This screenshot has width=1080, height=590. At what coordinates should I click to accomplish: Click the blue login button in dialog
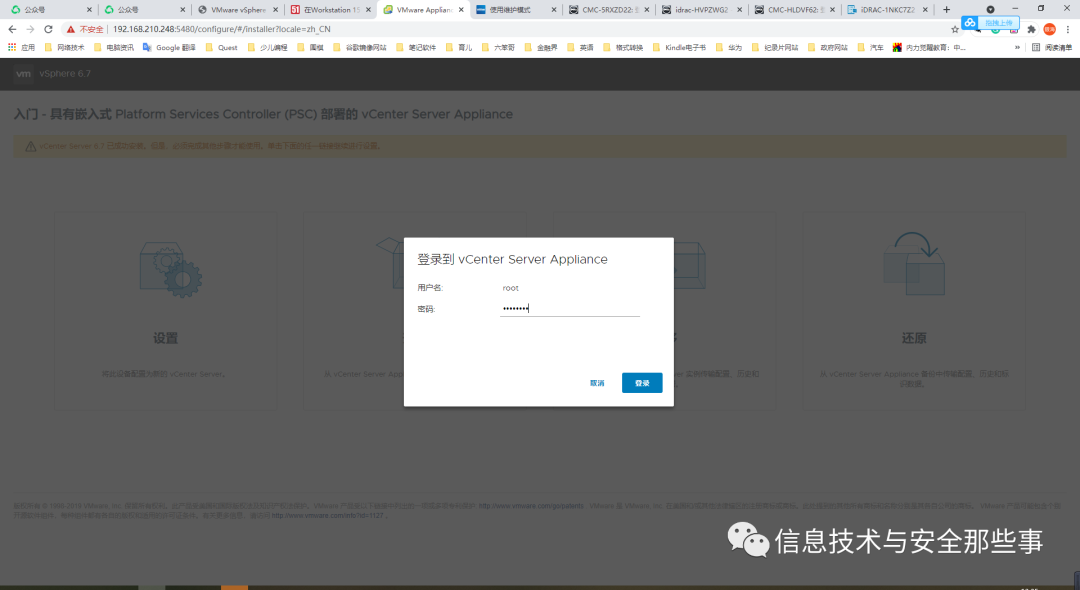pyautogui.click(x=642, y=383)
